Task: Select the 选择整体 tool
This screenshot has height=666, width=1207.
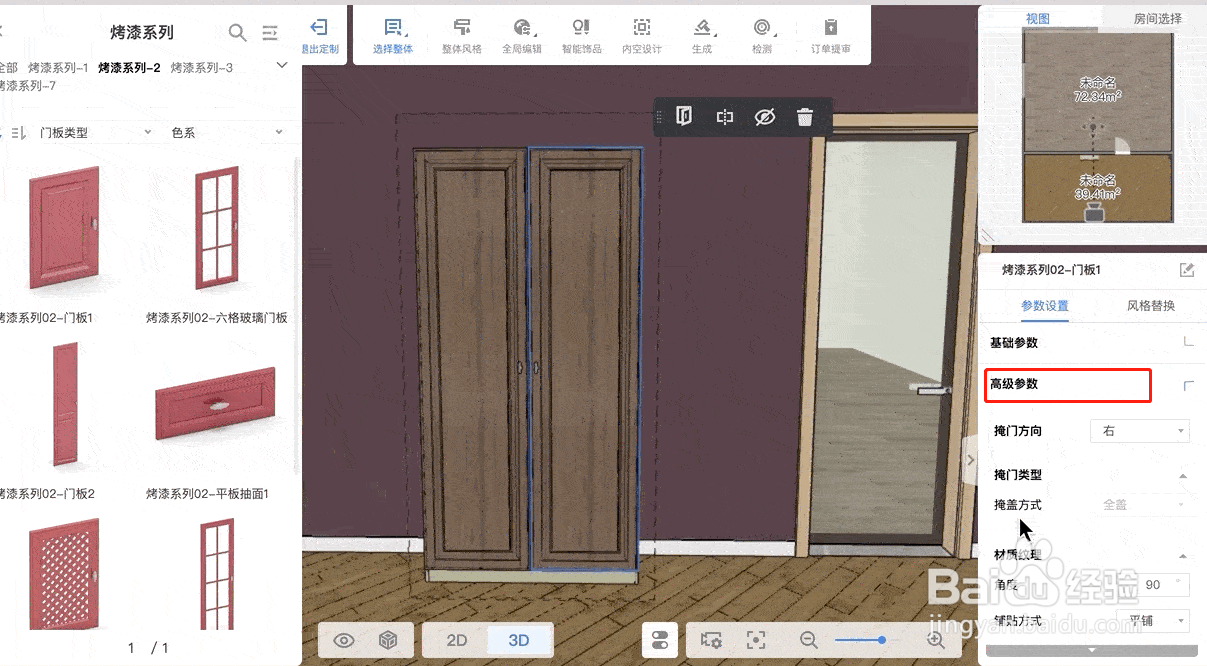Action: [393, 36]
